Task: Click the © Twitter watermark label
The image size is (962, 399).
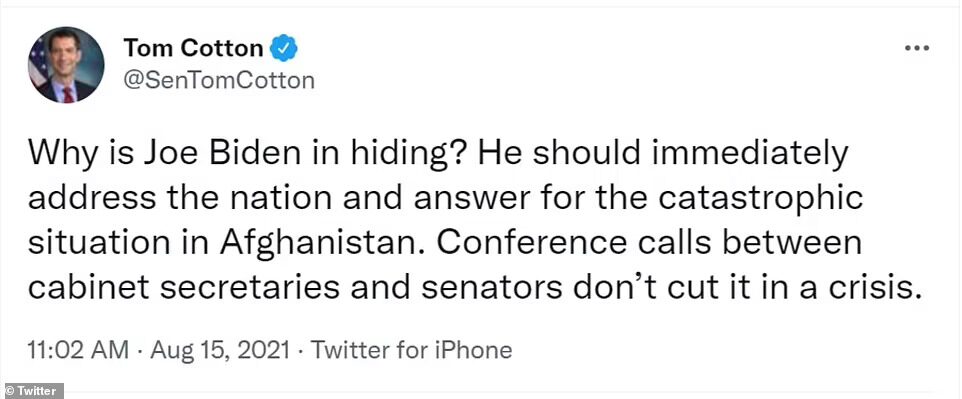Action: pos(32,391)
